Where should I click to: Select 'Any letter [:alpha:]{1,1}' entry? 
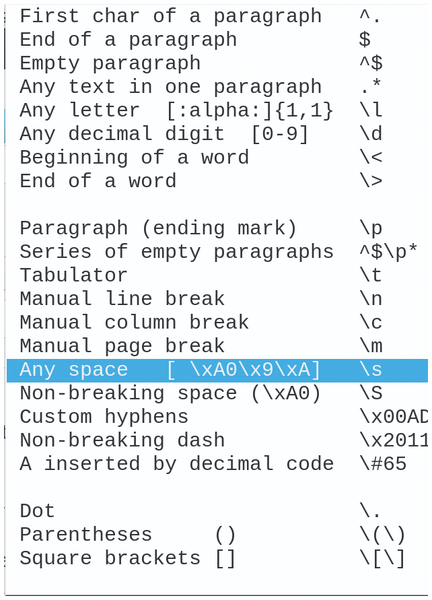[x=217, y=111]
